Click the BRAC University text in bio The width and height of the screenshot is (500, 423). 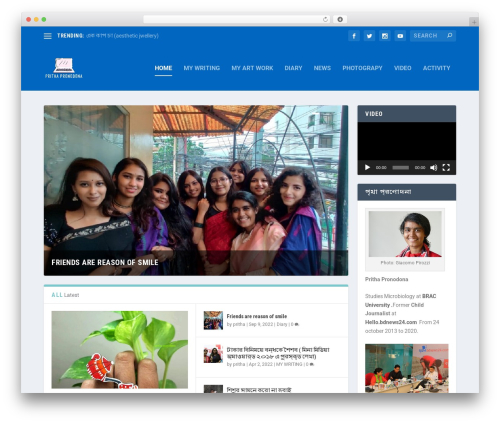[x=401, y=300]
